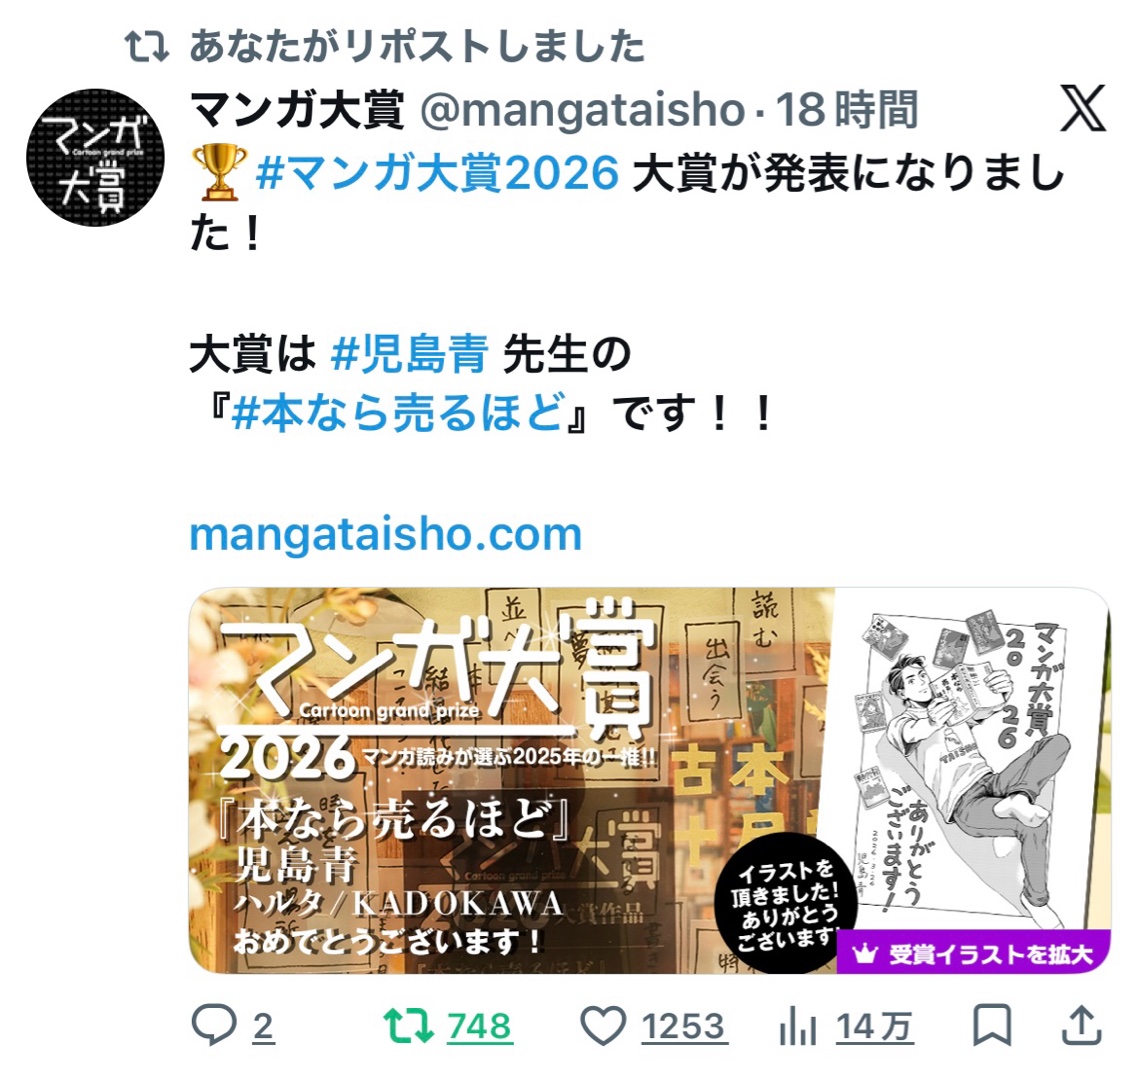
Task: Open hashtag #本なら売るほど
Action: (x=399, y=412)
